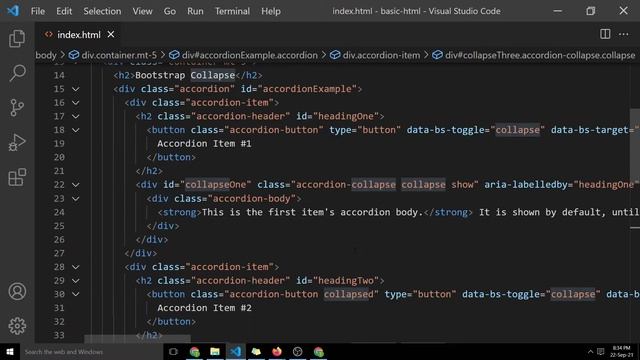Open the View menu
This screenshot has width=640, height=360.
tap(142, 11)
